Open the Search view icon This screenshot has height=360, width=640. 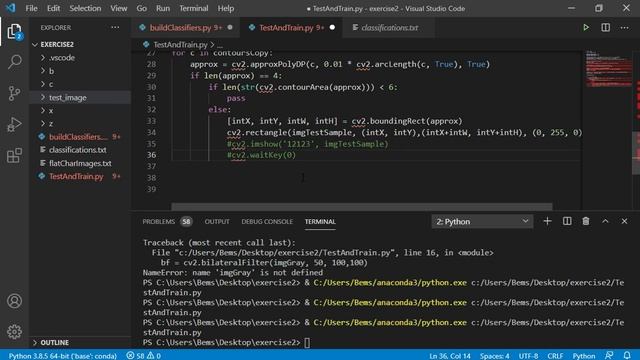pyautogui.click(x=14, y=62)
